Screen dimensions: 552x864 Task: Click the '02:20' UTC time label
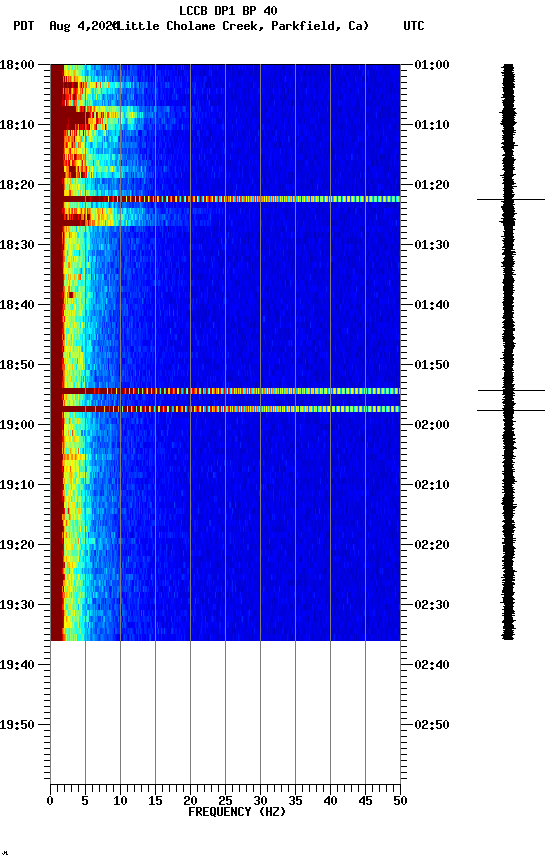point(432,545)
